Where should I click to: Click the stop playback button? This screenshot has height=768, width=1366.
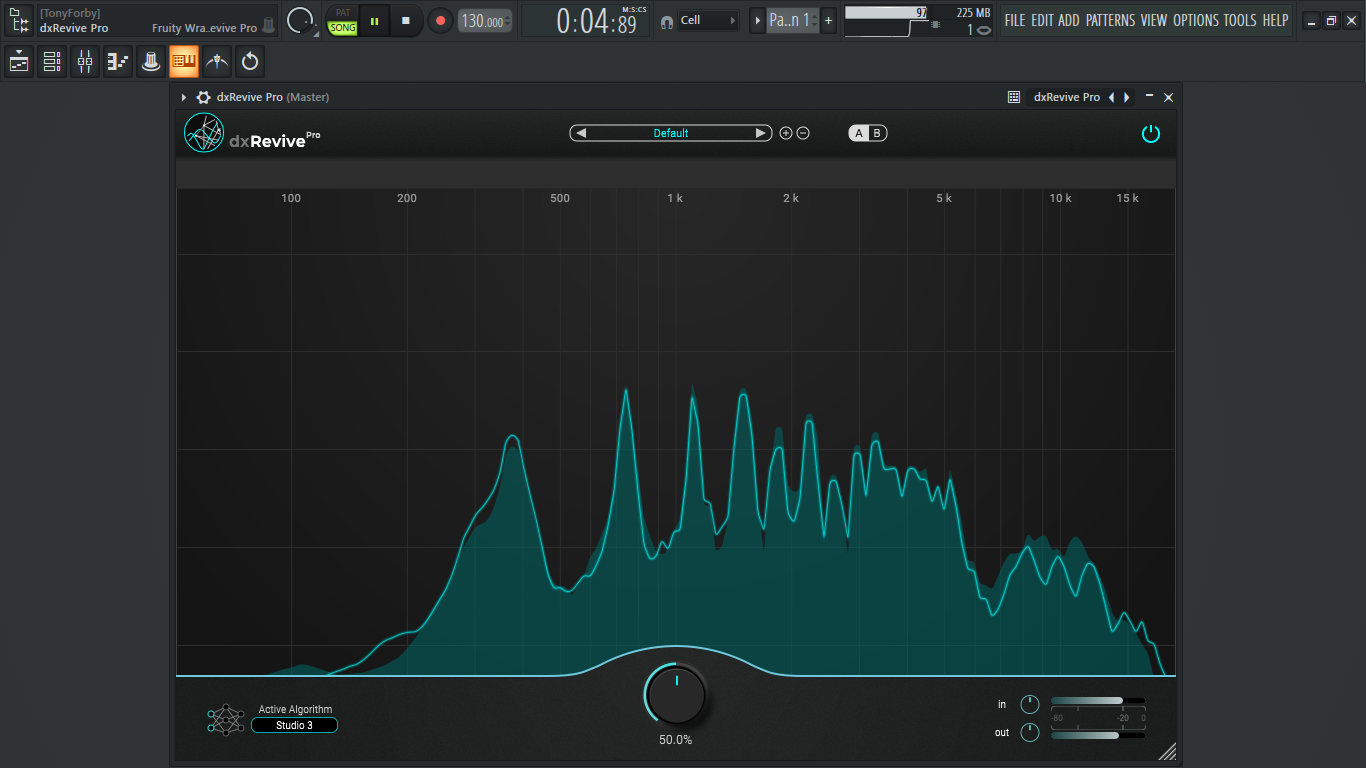click(406, 20)
